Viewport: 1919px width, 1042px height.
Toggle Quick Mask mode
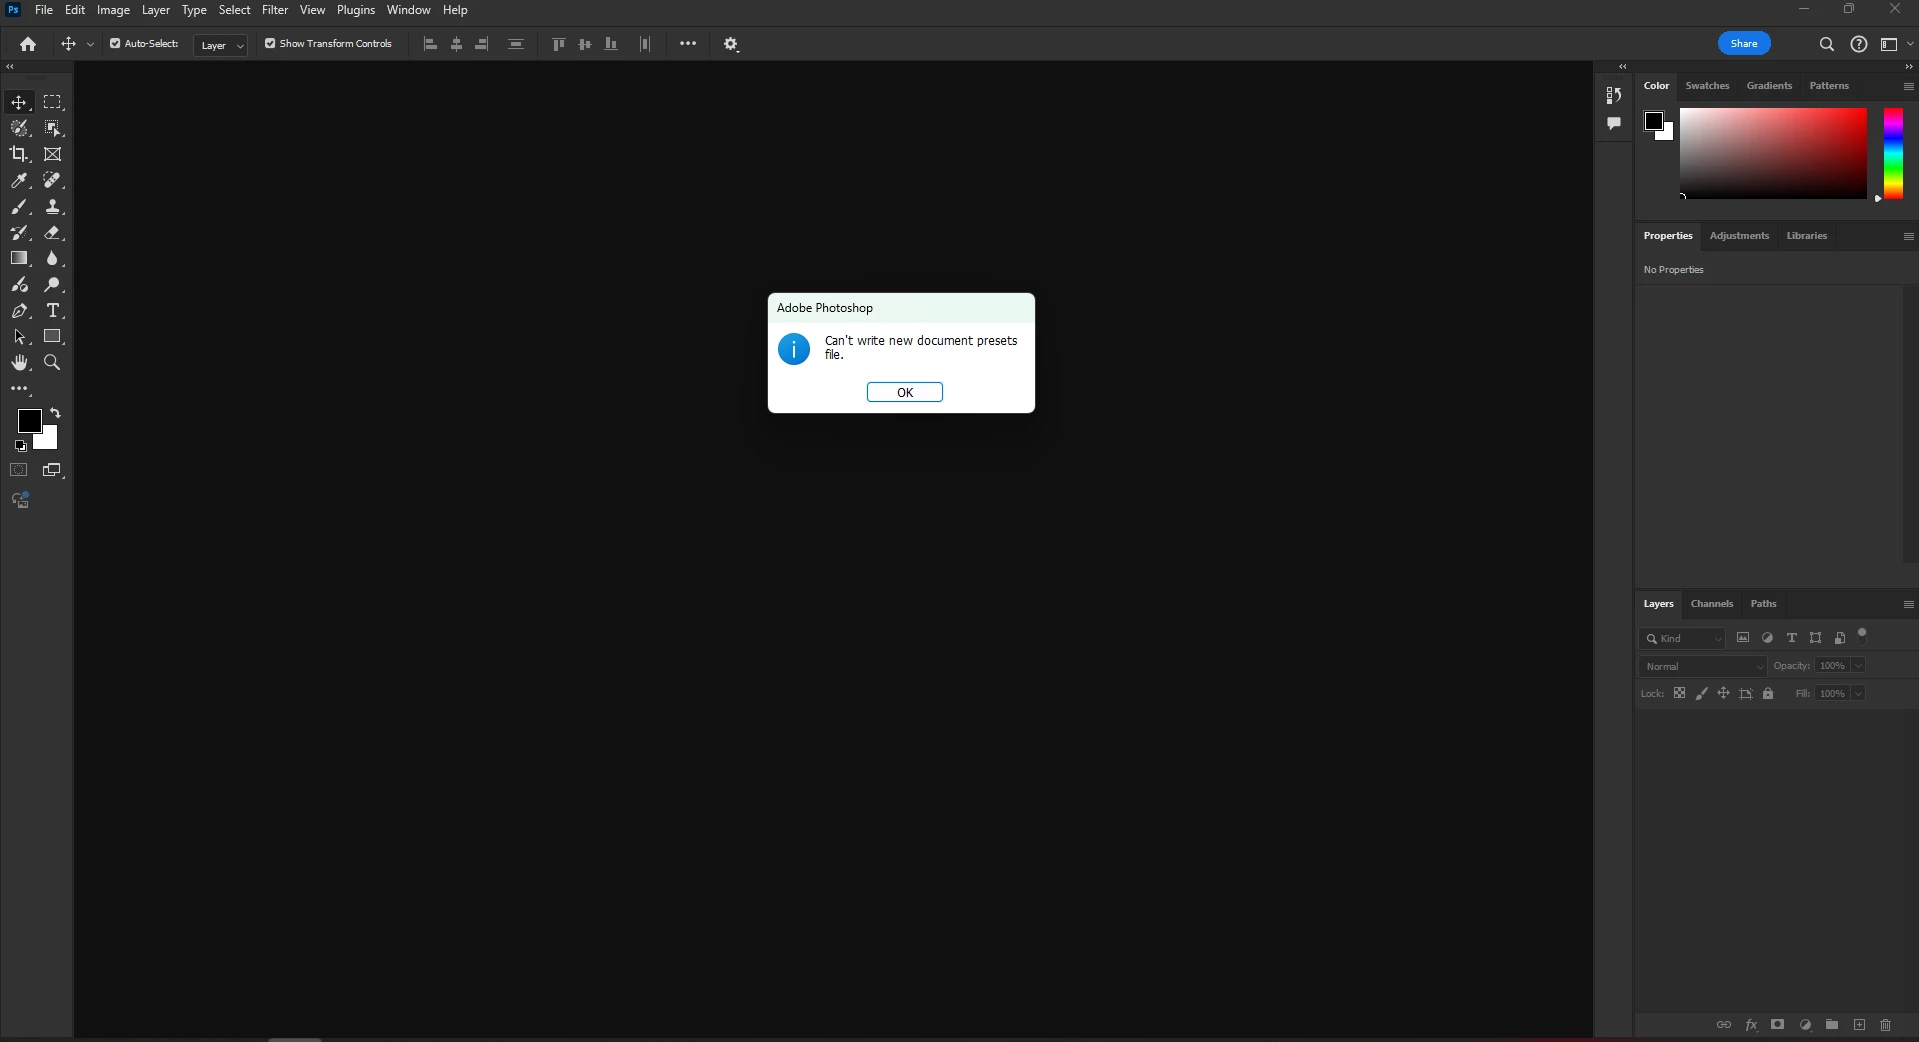[19, 470]
